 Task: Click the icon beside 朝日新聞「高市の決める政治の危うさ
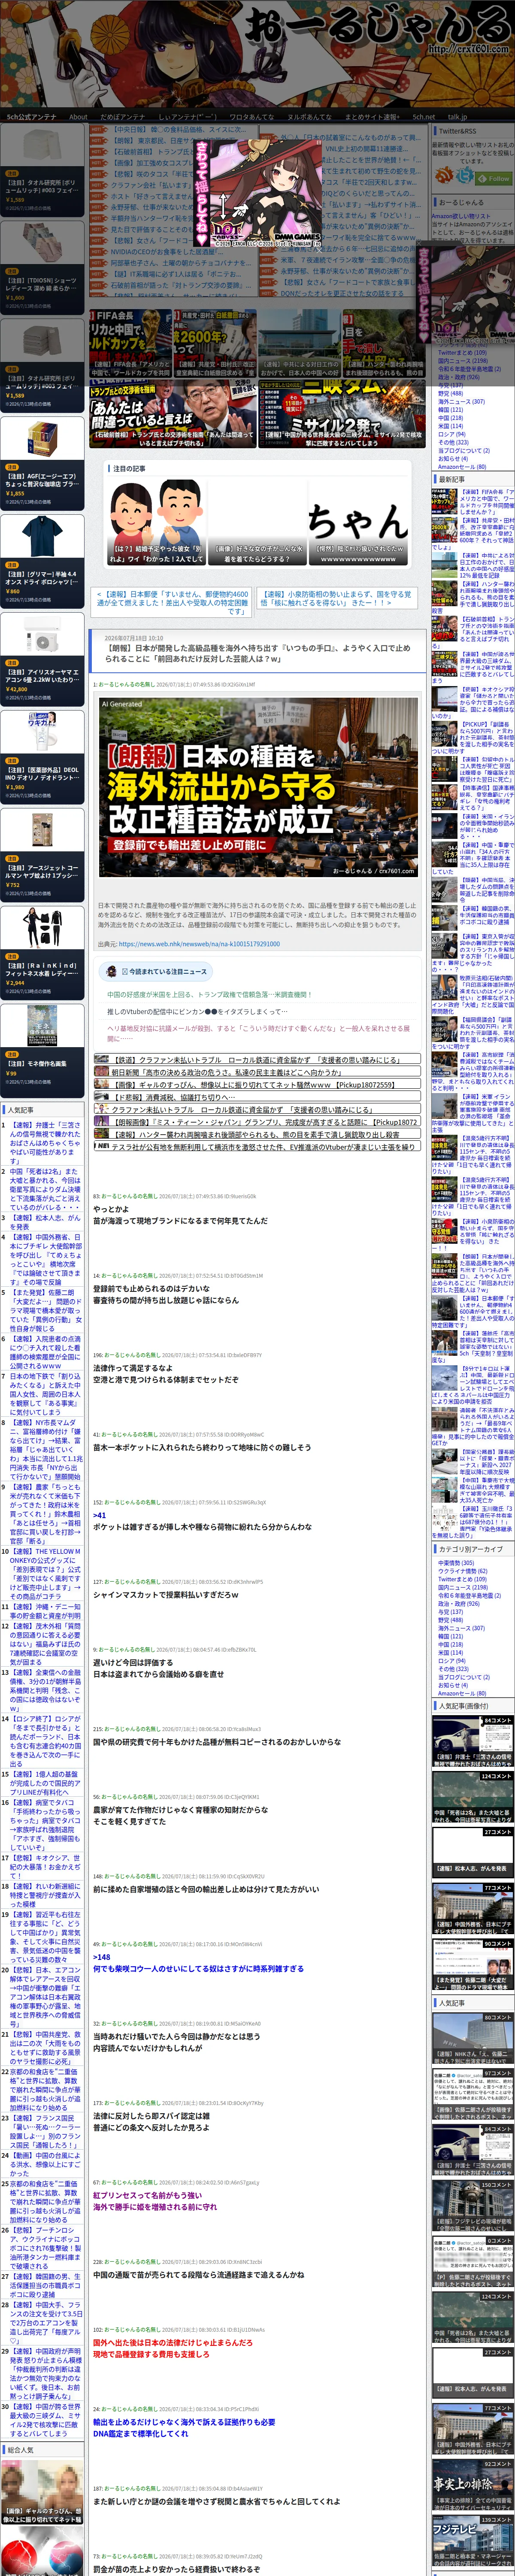pos(101,1071)
